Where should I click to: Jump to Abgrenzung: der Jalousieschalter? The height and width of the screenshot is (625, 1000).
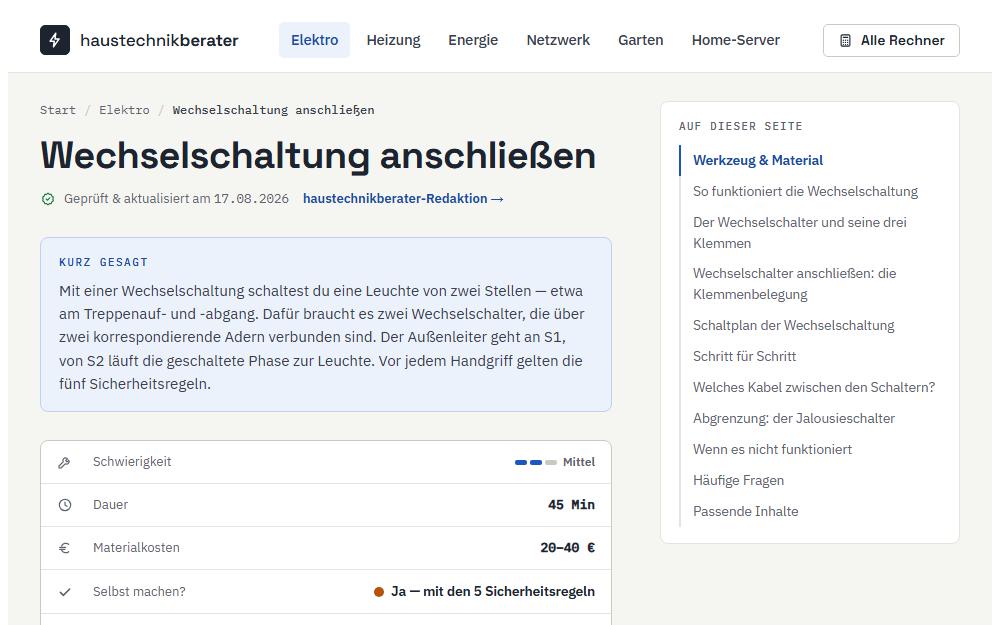[794, 418]
